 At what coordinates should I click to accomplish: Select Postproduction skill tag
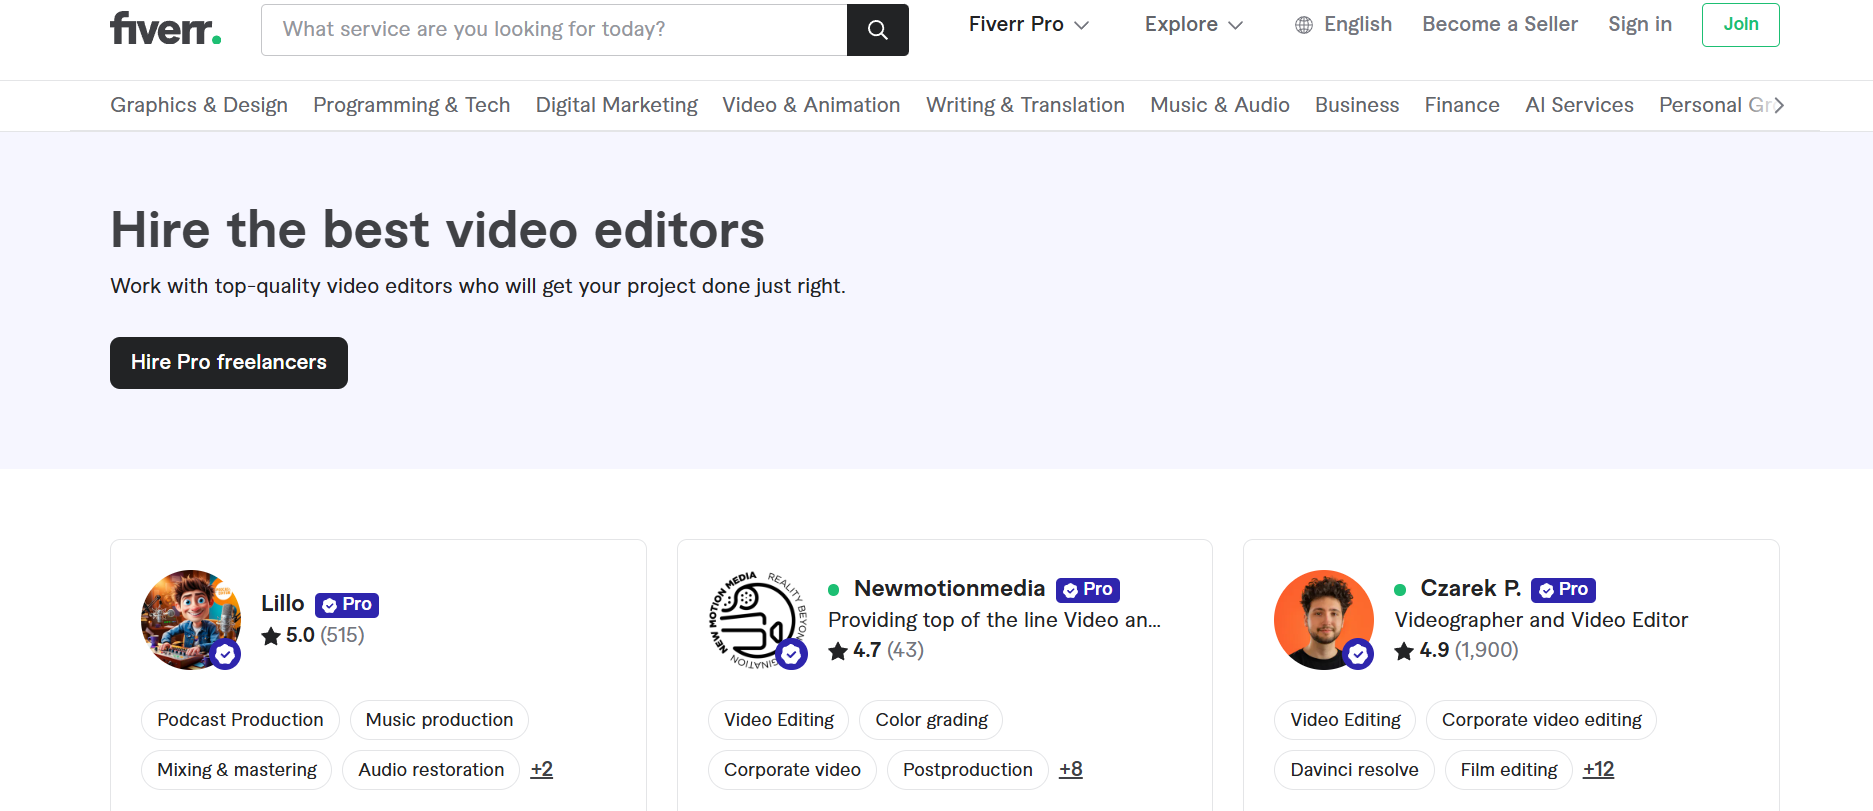[968, 770]
